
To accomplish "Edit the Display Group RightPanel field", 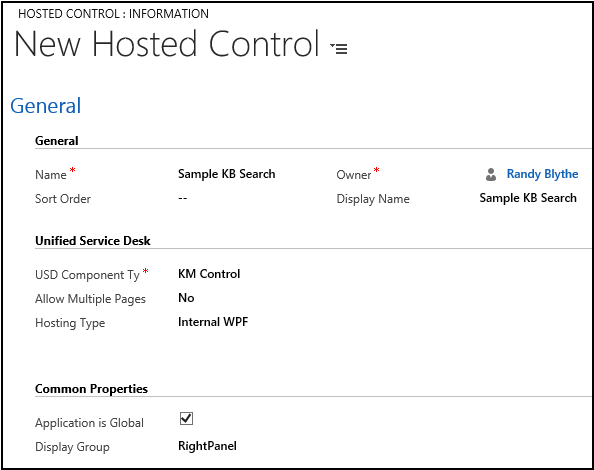I will (x=207, y=446).
